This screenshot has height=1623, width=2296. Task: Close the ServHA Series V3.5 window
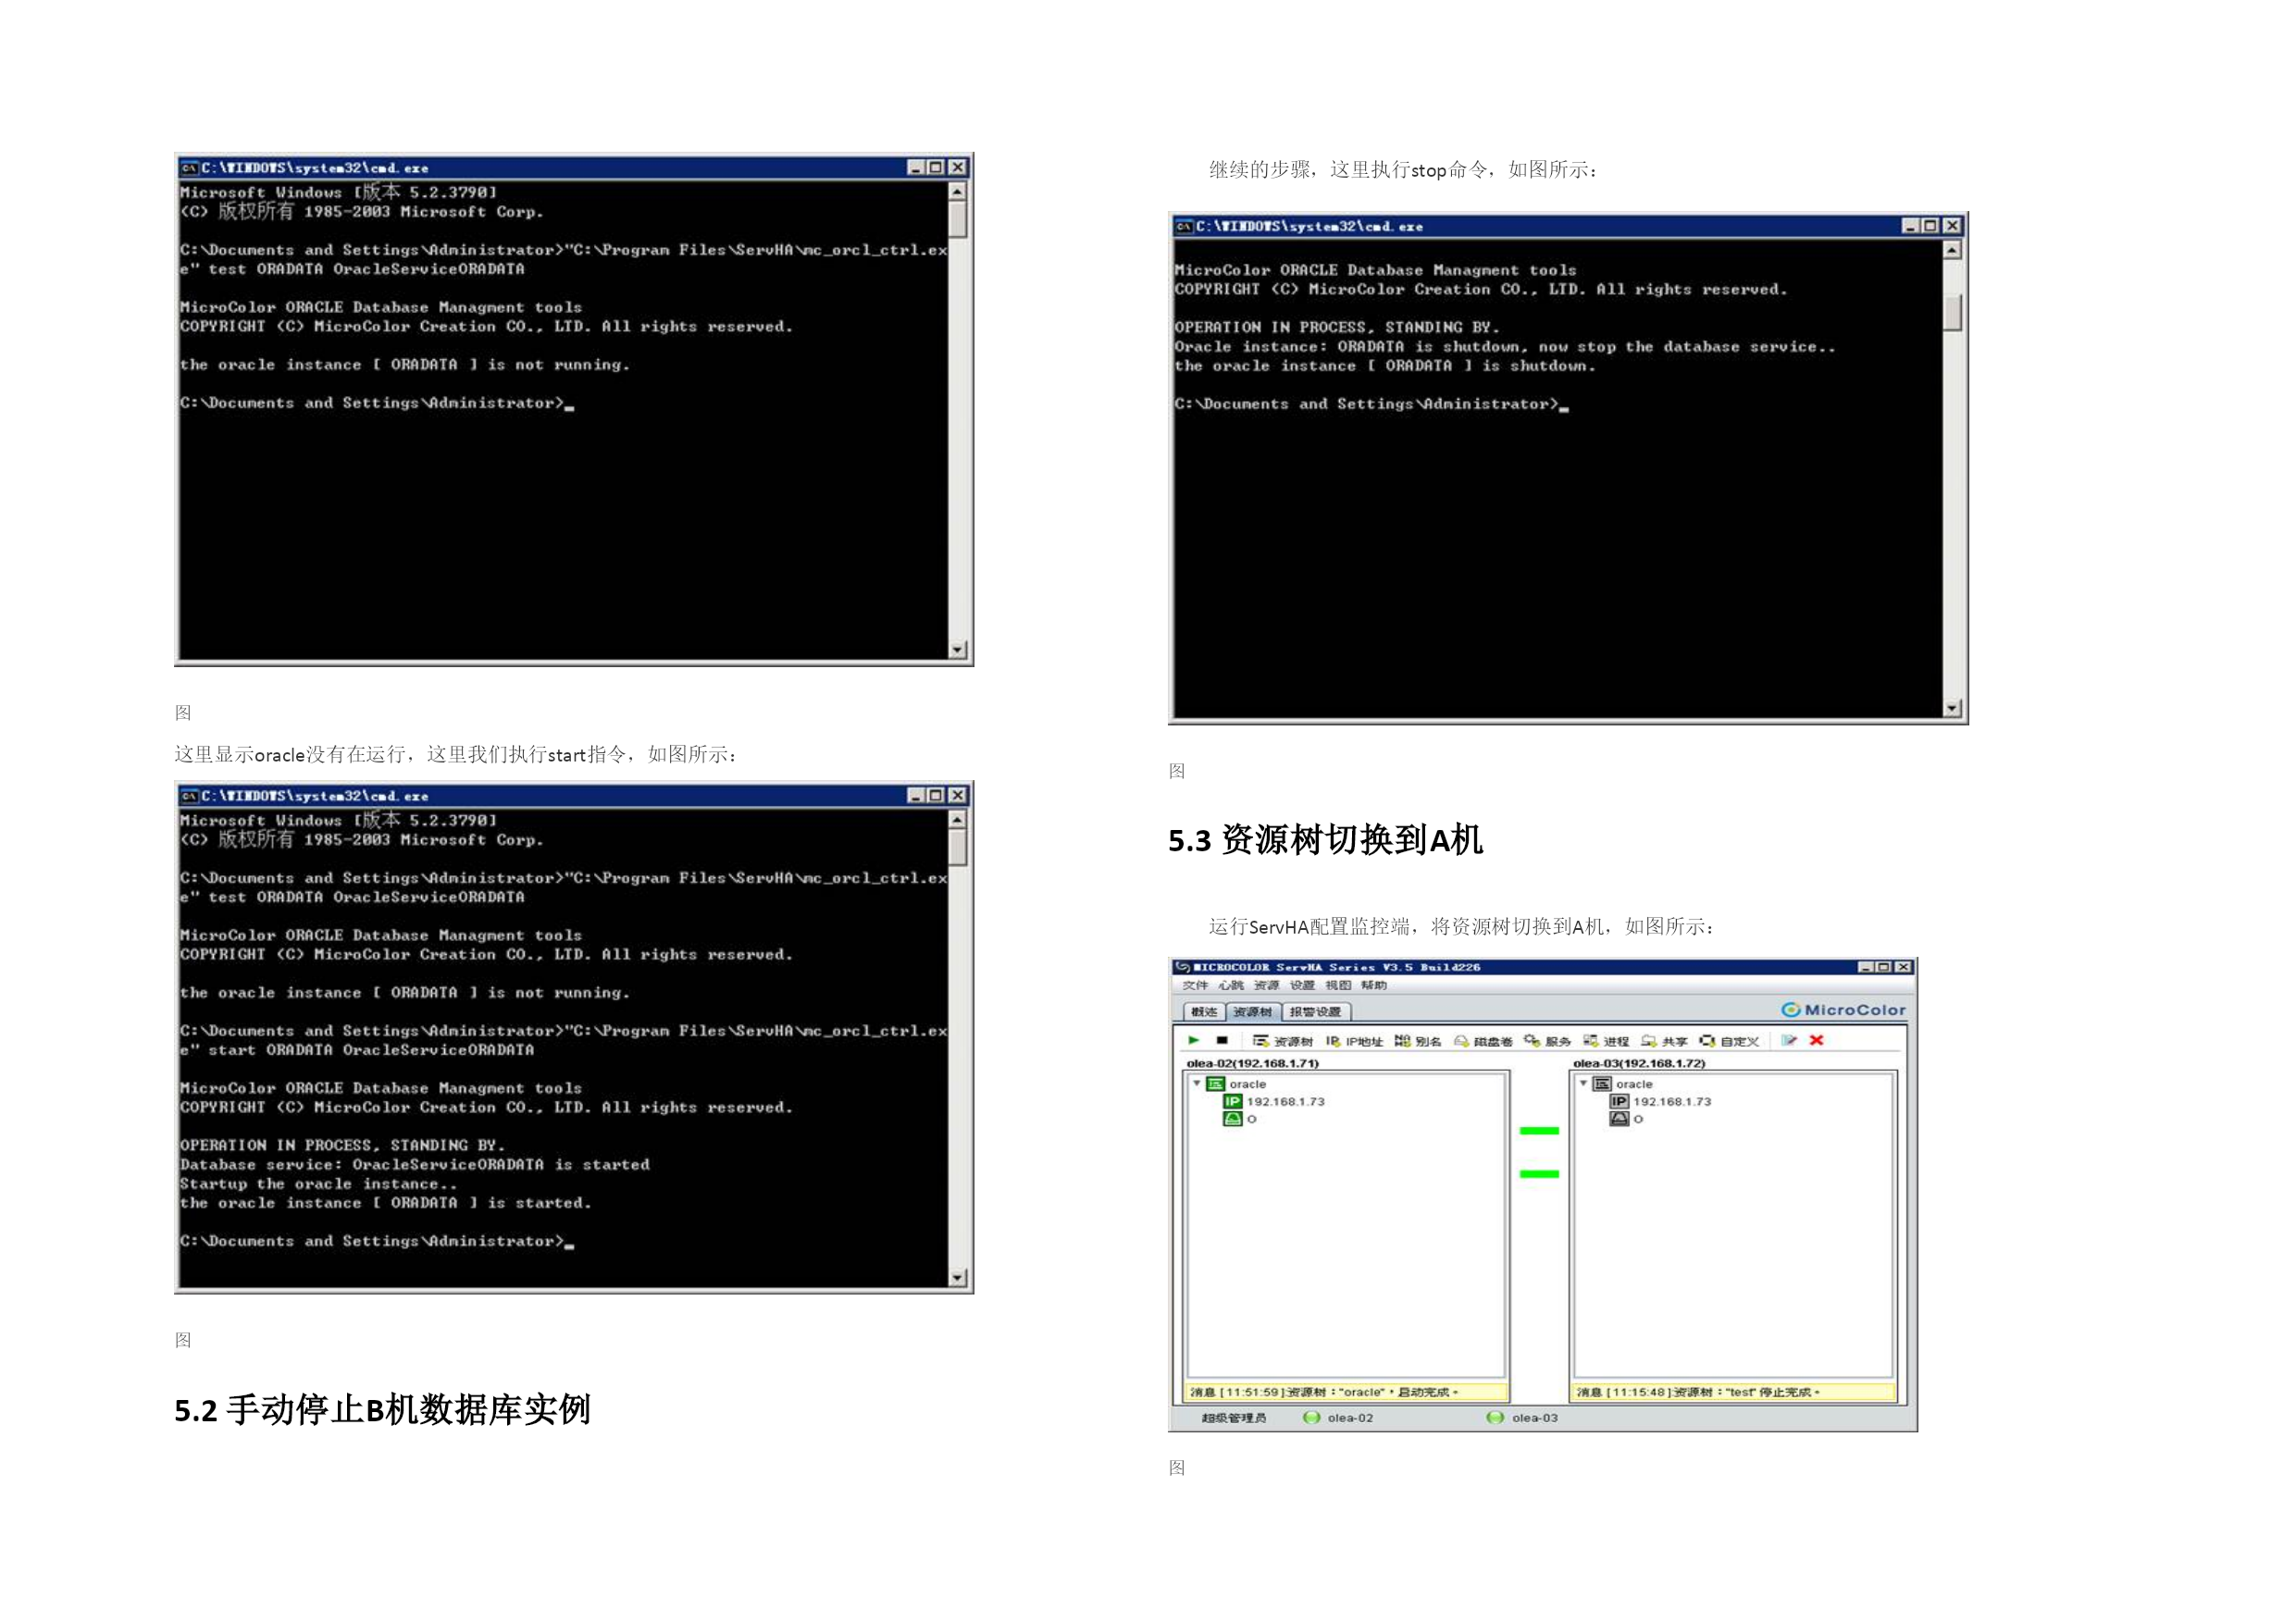click(1903, 967)
